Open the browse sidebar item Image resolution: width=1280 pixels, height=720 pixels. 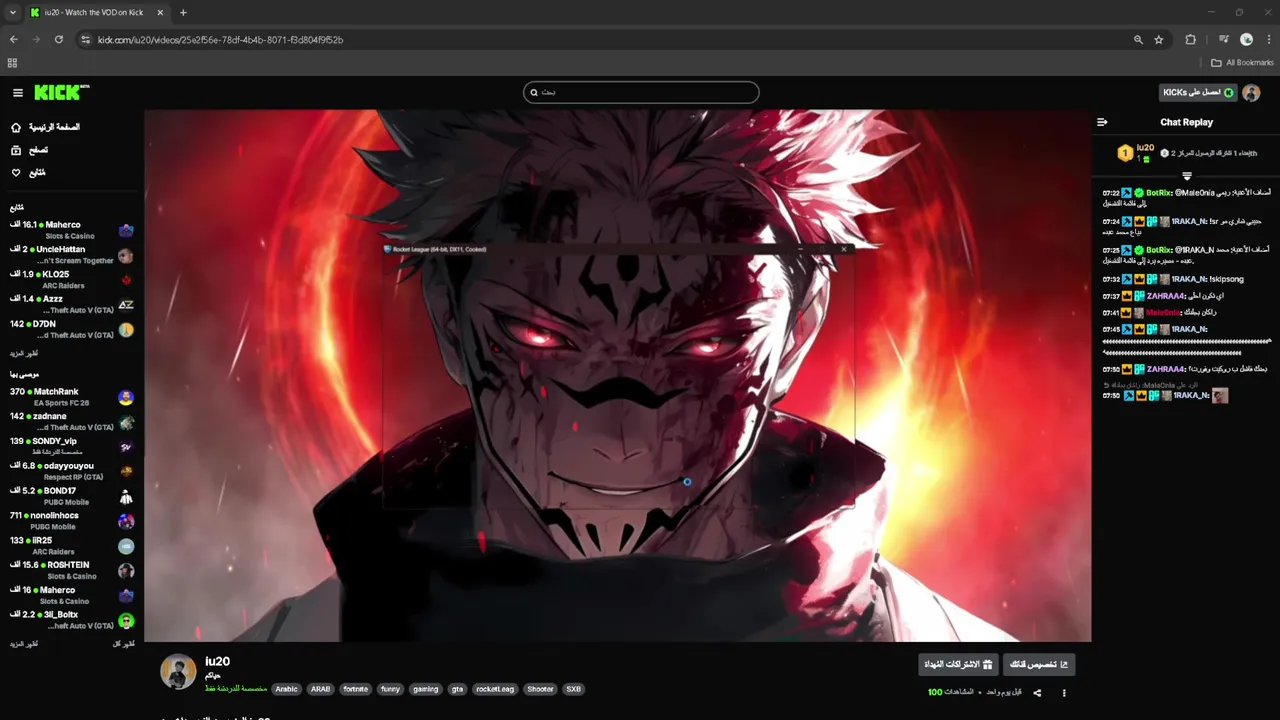coord(30,150)
